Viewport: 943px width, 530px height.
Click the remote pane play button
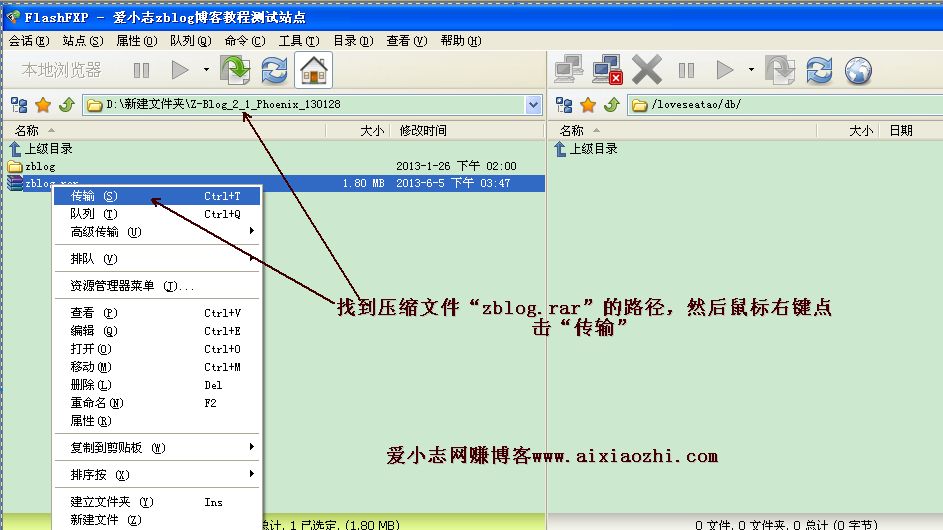point(725,70)
